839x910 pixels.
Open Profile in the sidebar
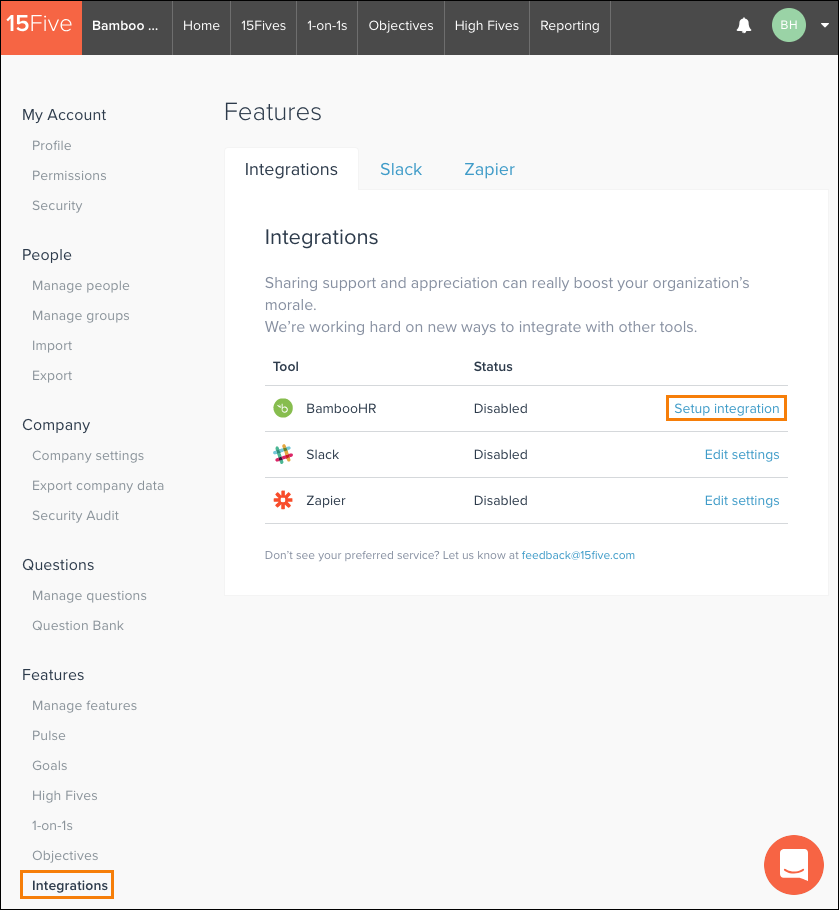[52, 145]
